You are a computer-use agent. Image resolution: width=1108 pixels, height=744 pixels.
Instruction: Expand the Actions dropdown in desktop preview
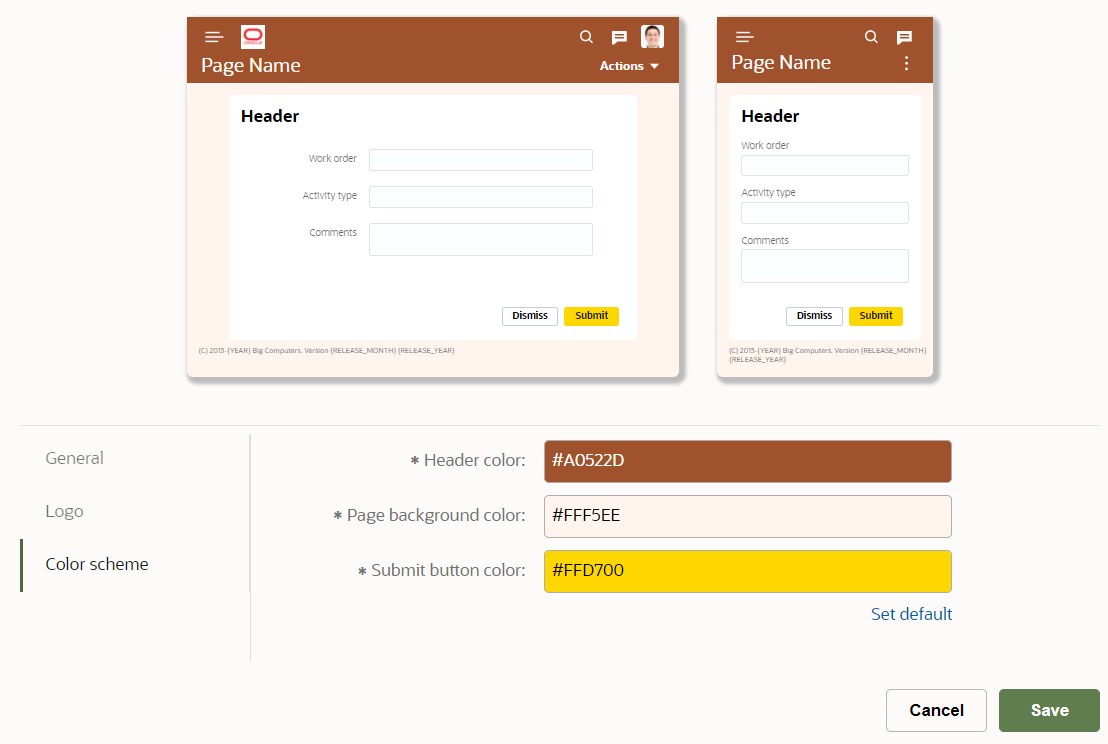pos(629,66)
